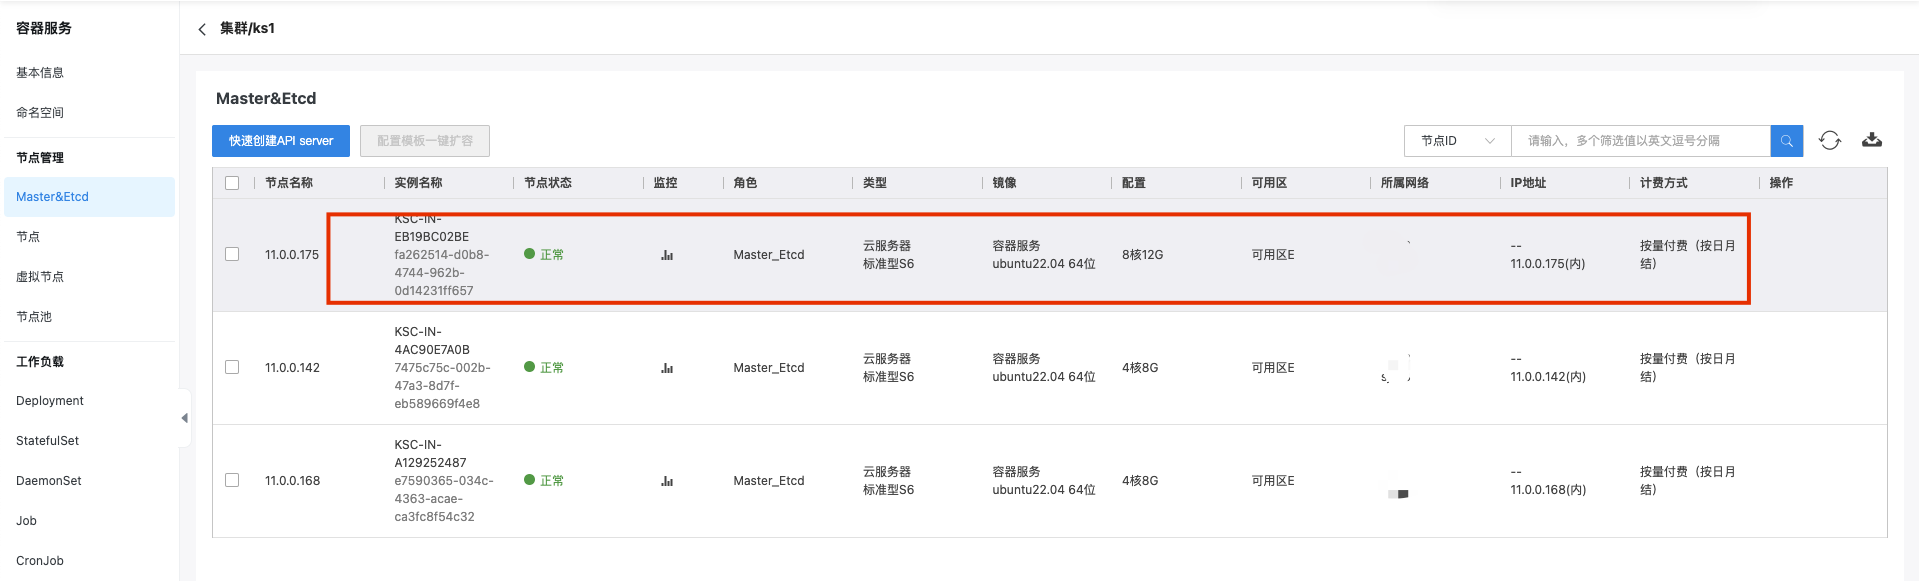Check the box for node 11.0.0.175
The image size is (1919, 581).
[232, 254]
